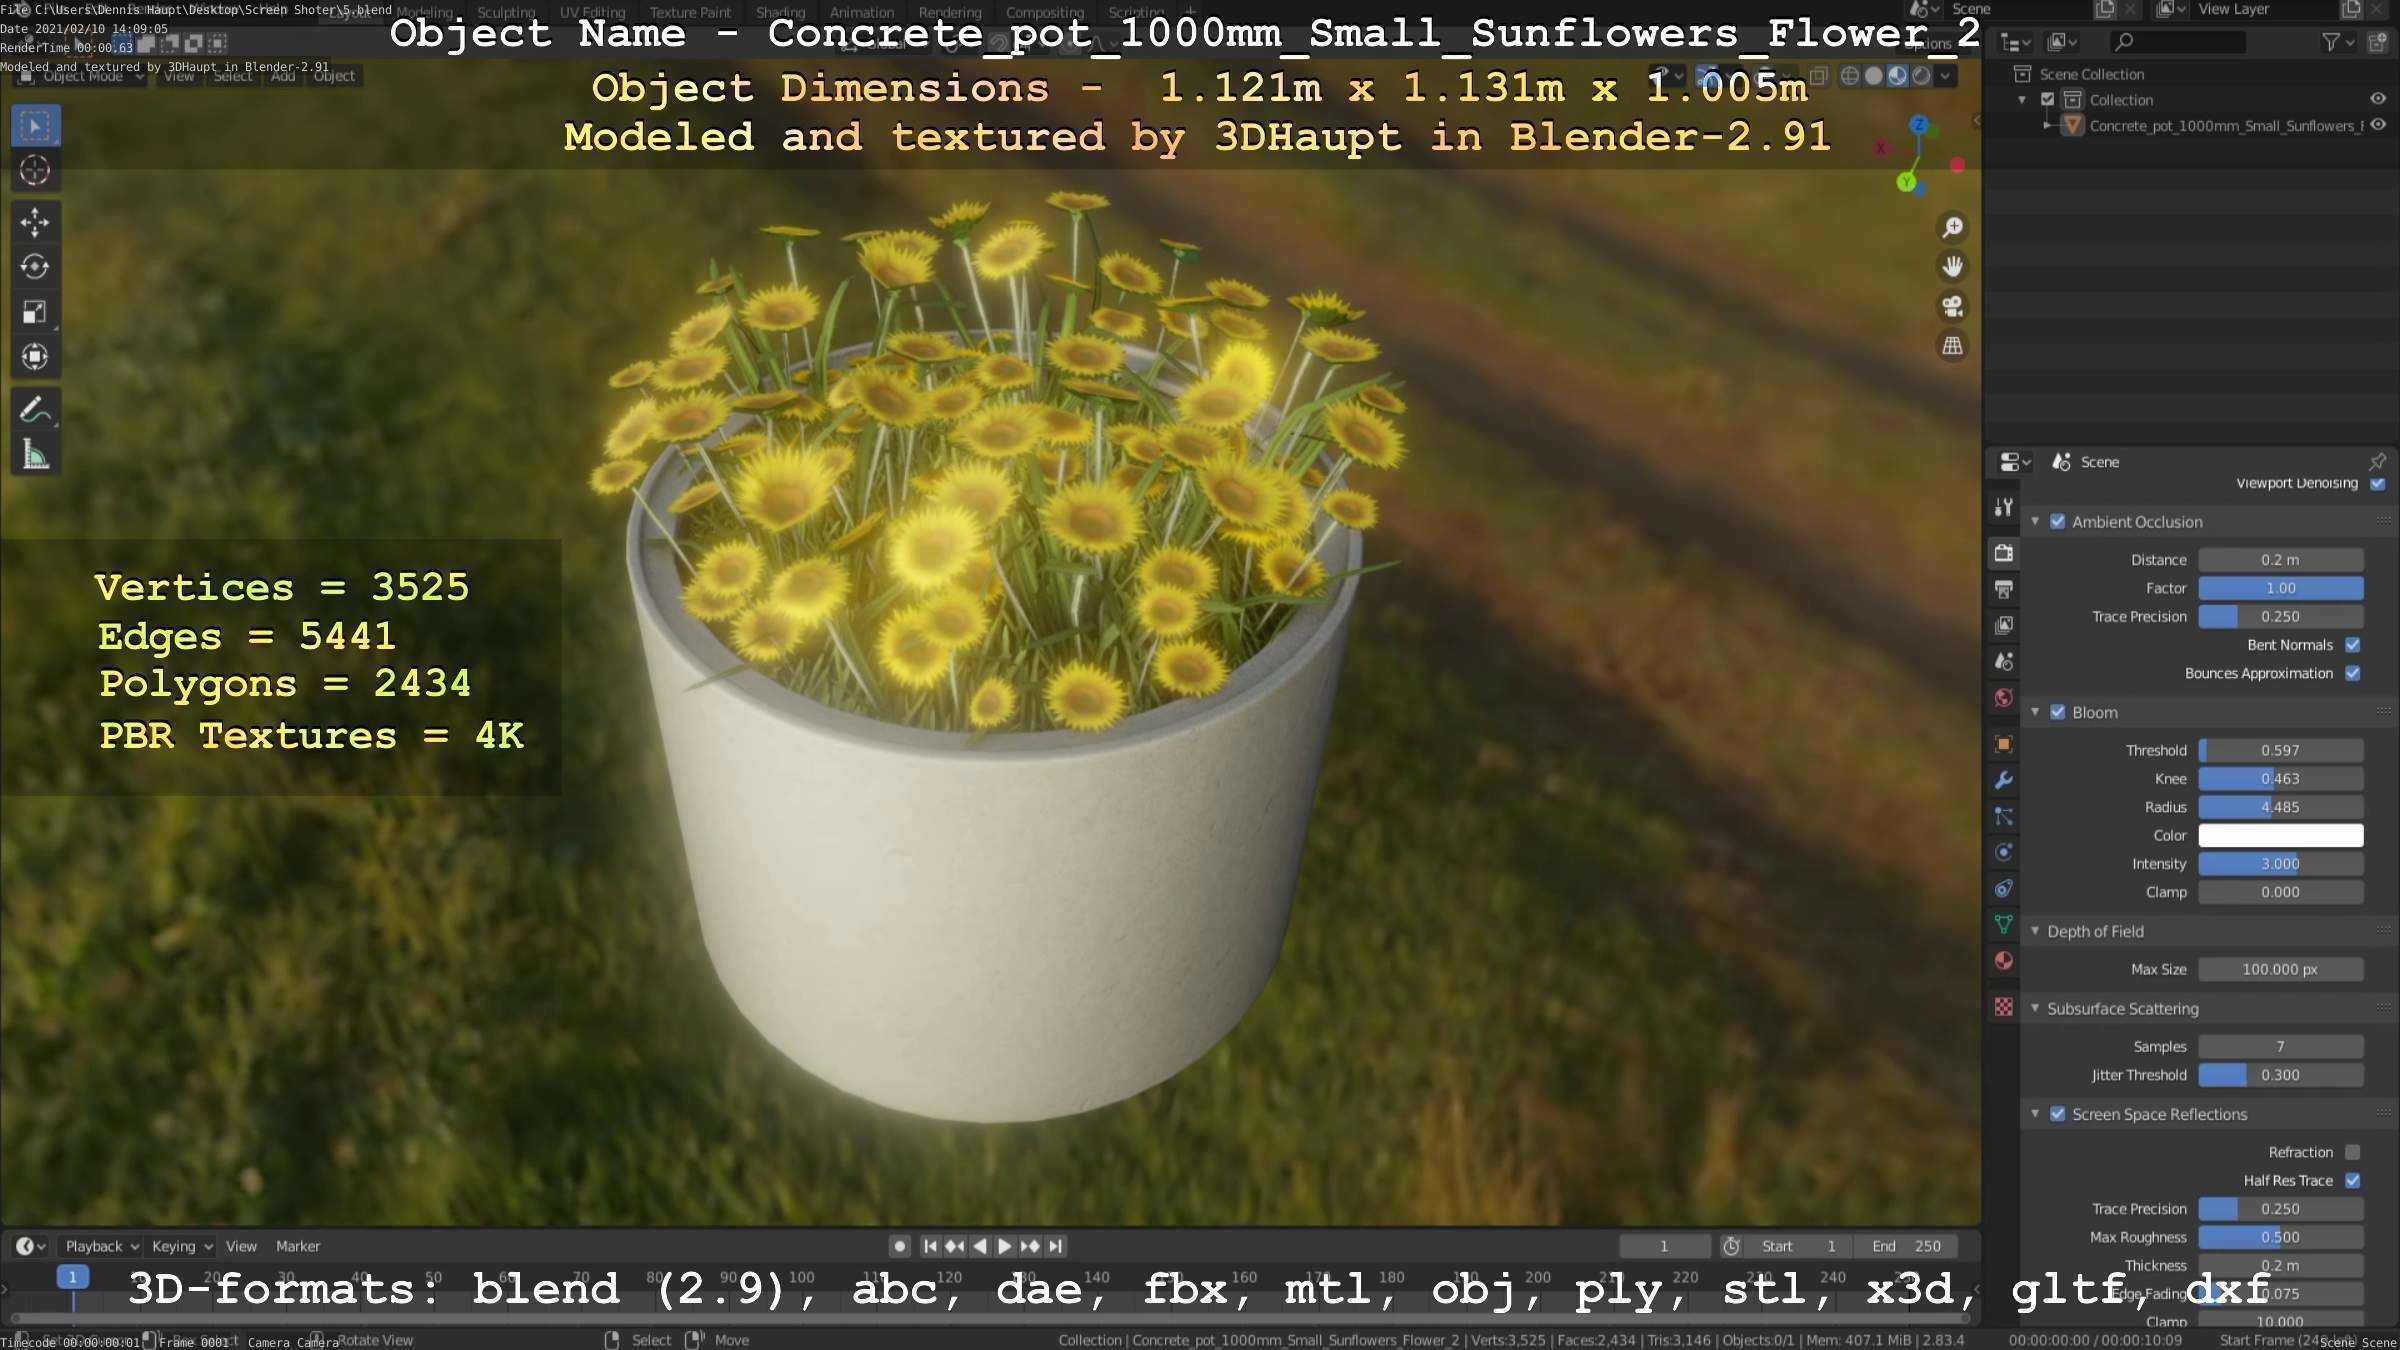The height and width of the screenshot is (1350, 2400).
Task: Exclude Collection via its outliner checkbox
Action: point(2047,99)
